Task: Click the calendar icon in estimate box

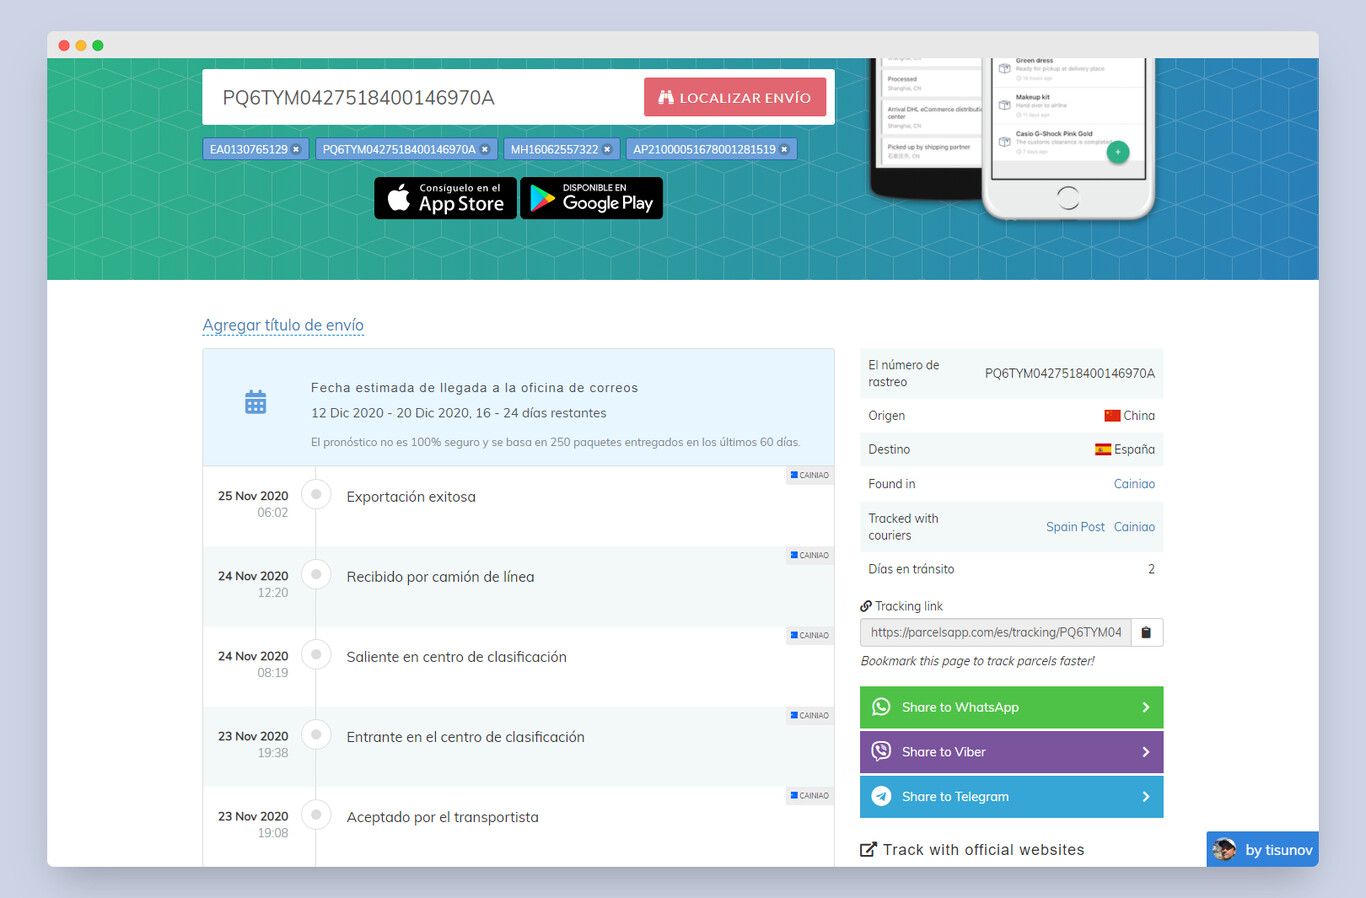Action: click(256, 402)
